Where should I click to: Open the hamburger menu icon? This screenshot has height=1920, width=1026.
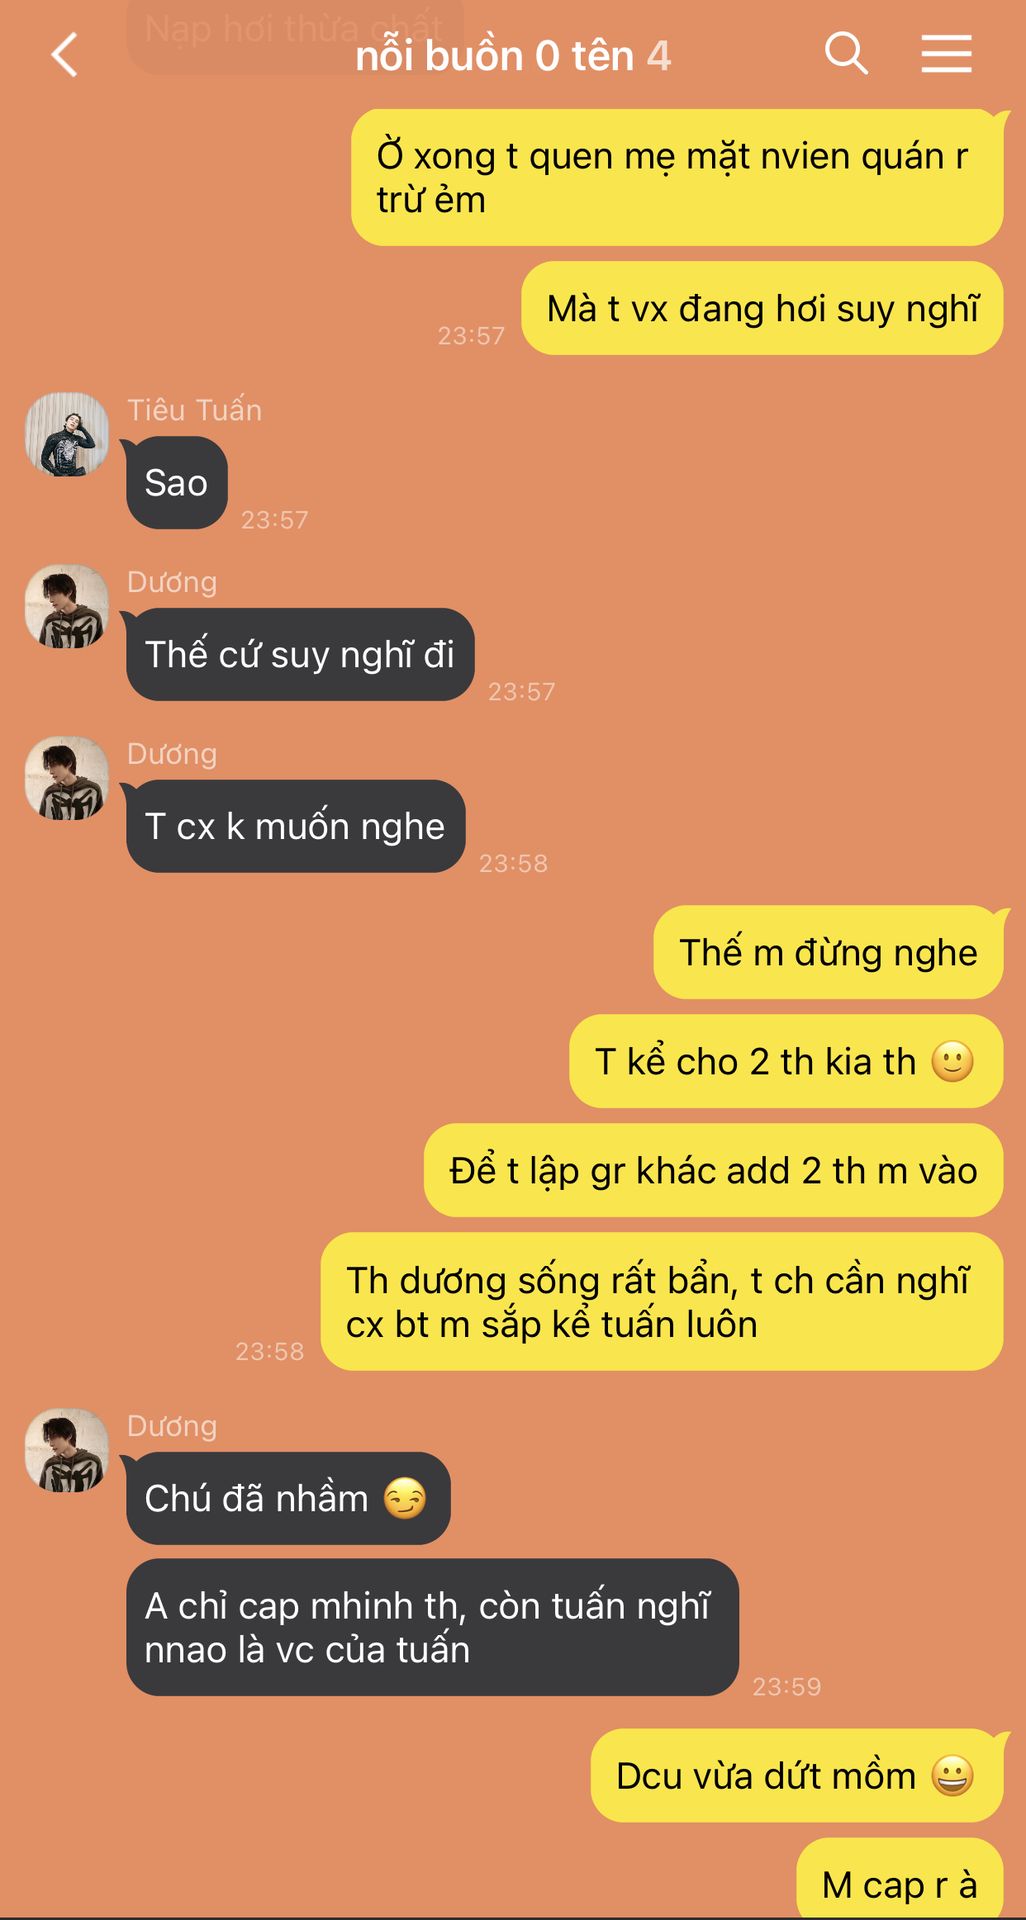(946, 53)
